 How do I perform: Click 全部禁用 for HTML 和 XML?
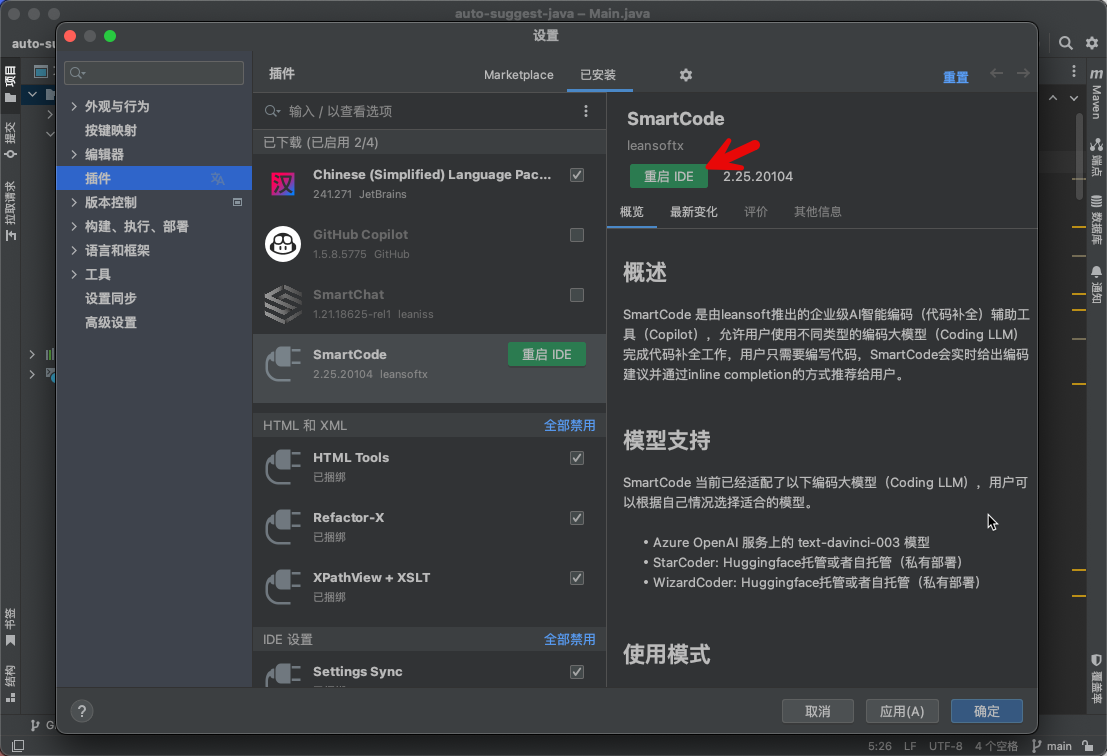click(x=569, y=426)
